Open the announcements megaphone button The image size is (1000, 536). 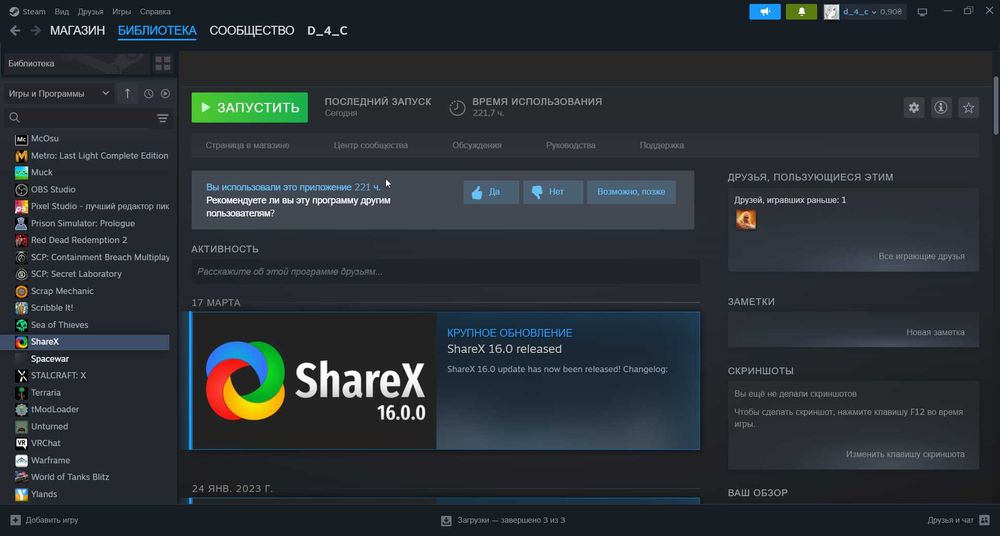[x=765, y=11]
